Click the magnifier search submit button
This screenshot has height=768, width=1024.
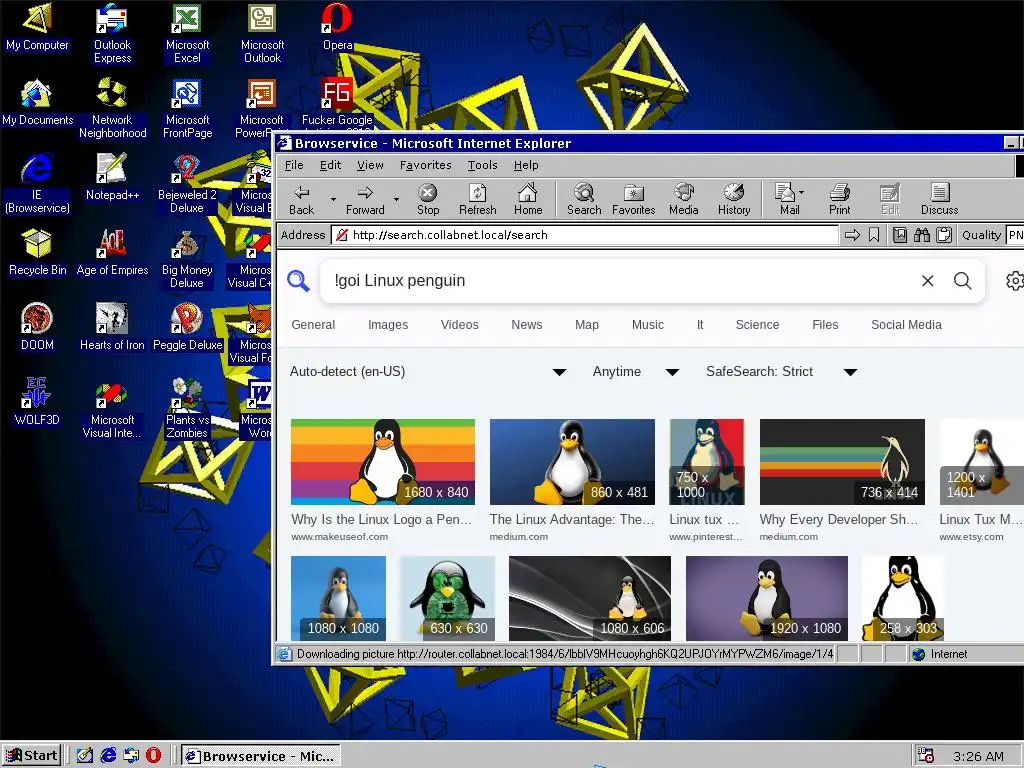963,281
